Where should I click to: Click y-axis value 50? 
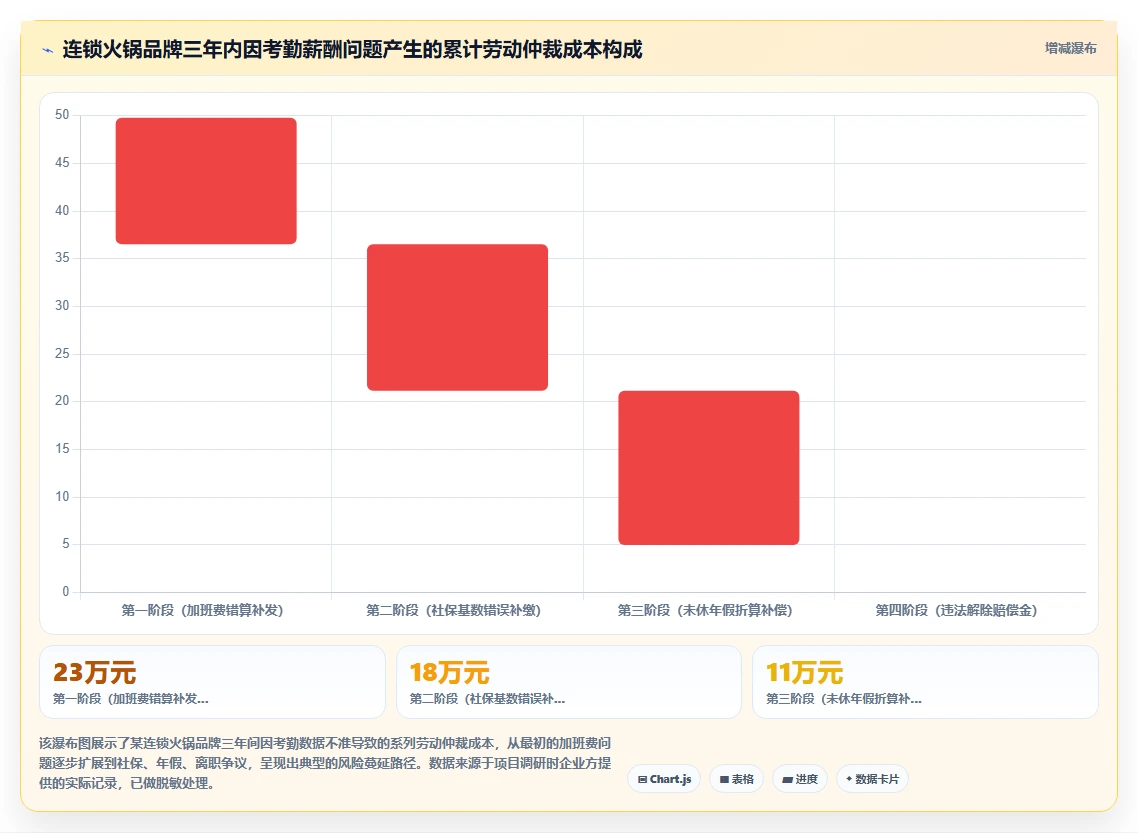62,115
